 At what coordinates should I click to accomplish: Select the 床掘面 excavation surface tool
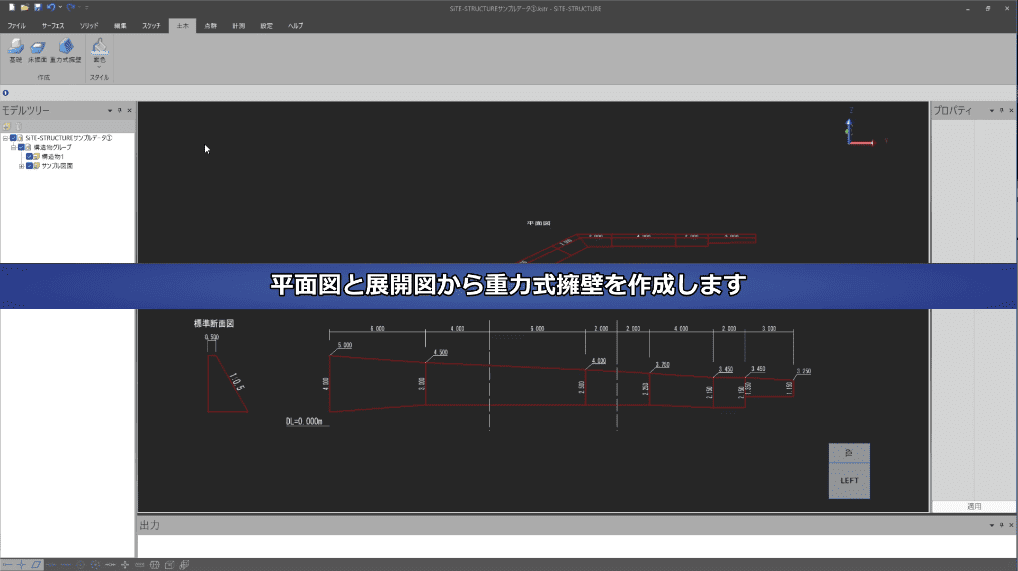[x=37, y=51]
